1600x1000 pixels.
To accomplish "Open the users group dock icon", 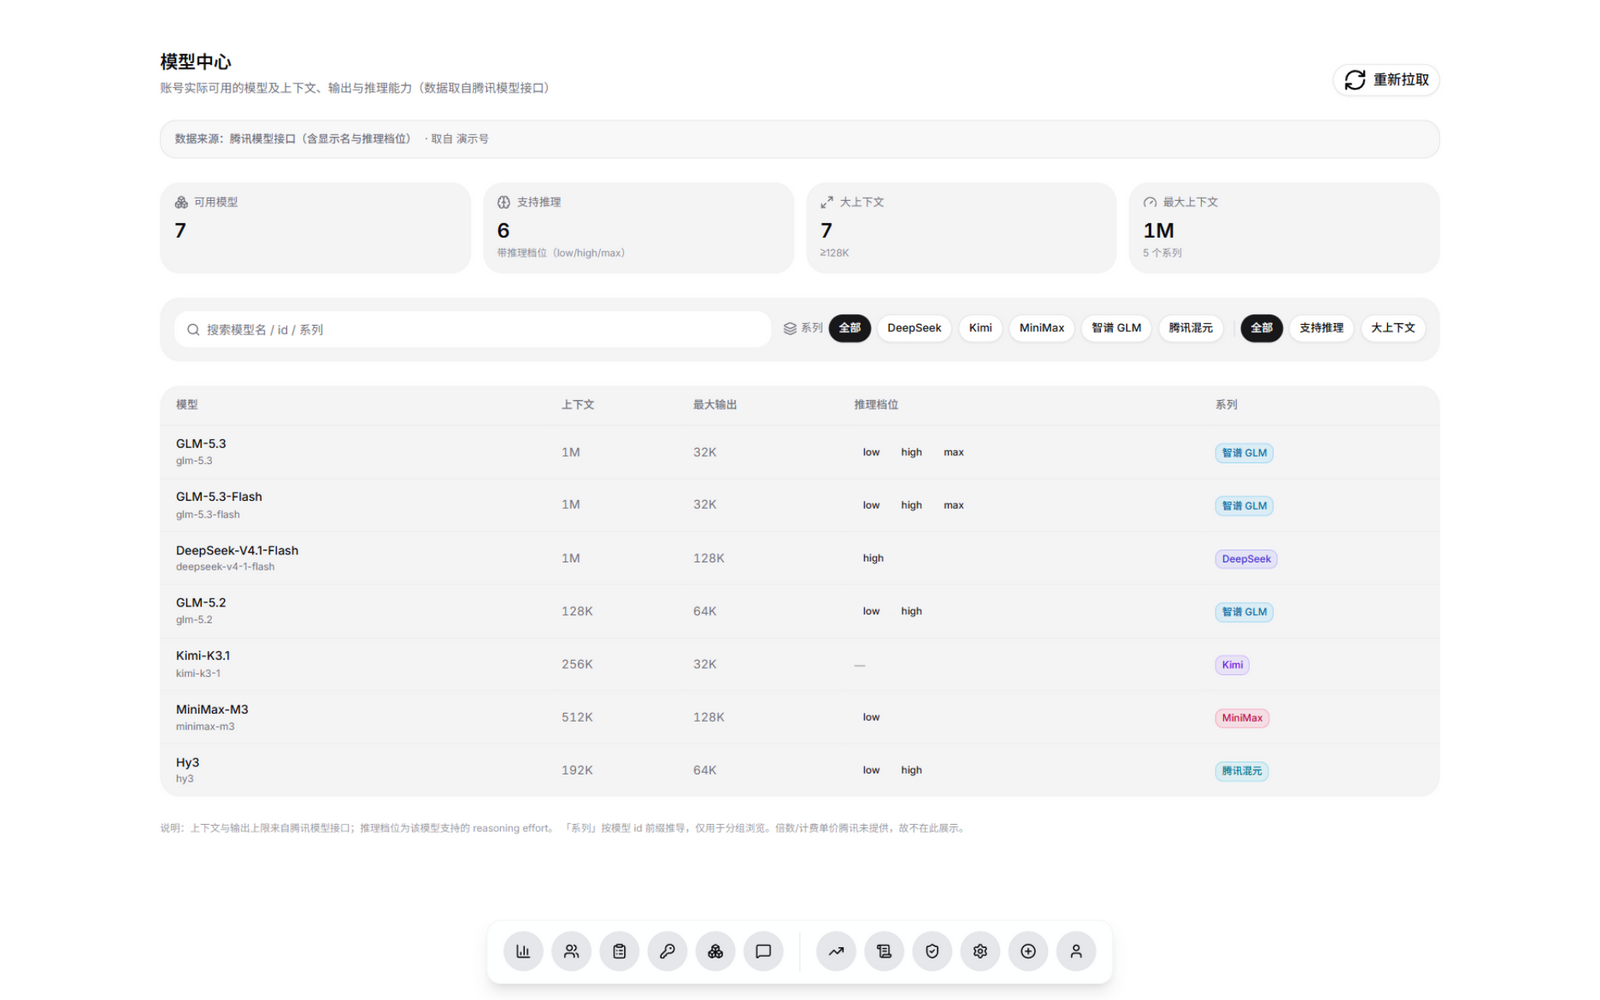I will 571,951.
